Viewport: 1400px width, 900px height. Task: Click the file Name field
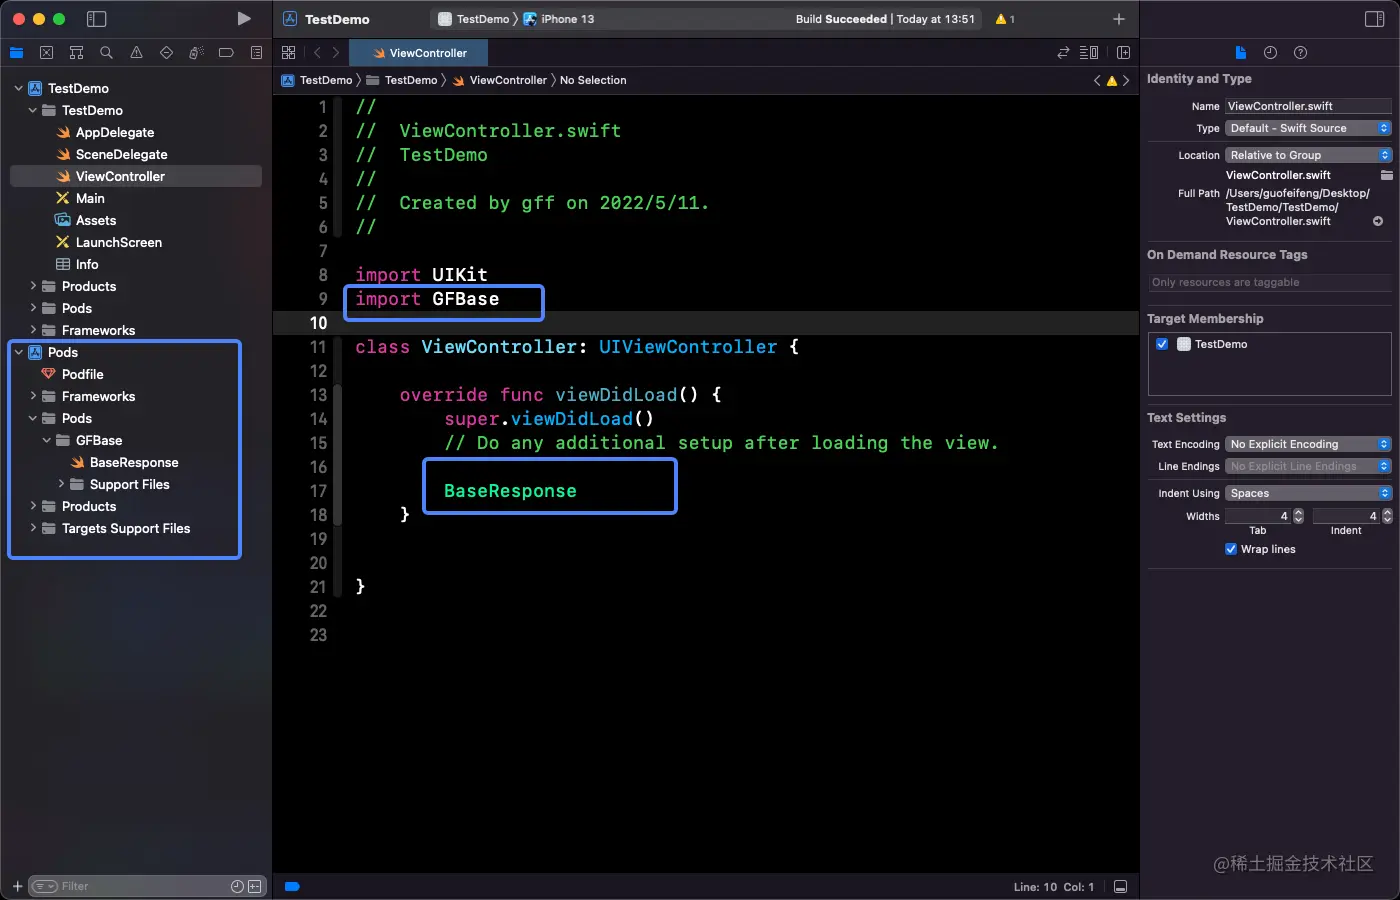(1308, 106)
